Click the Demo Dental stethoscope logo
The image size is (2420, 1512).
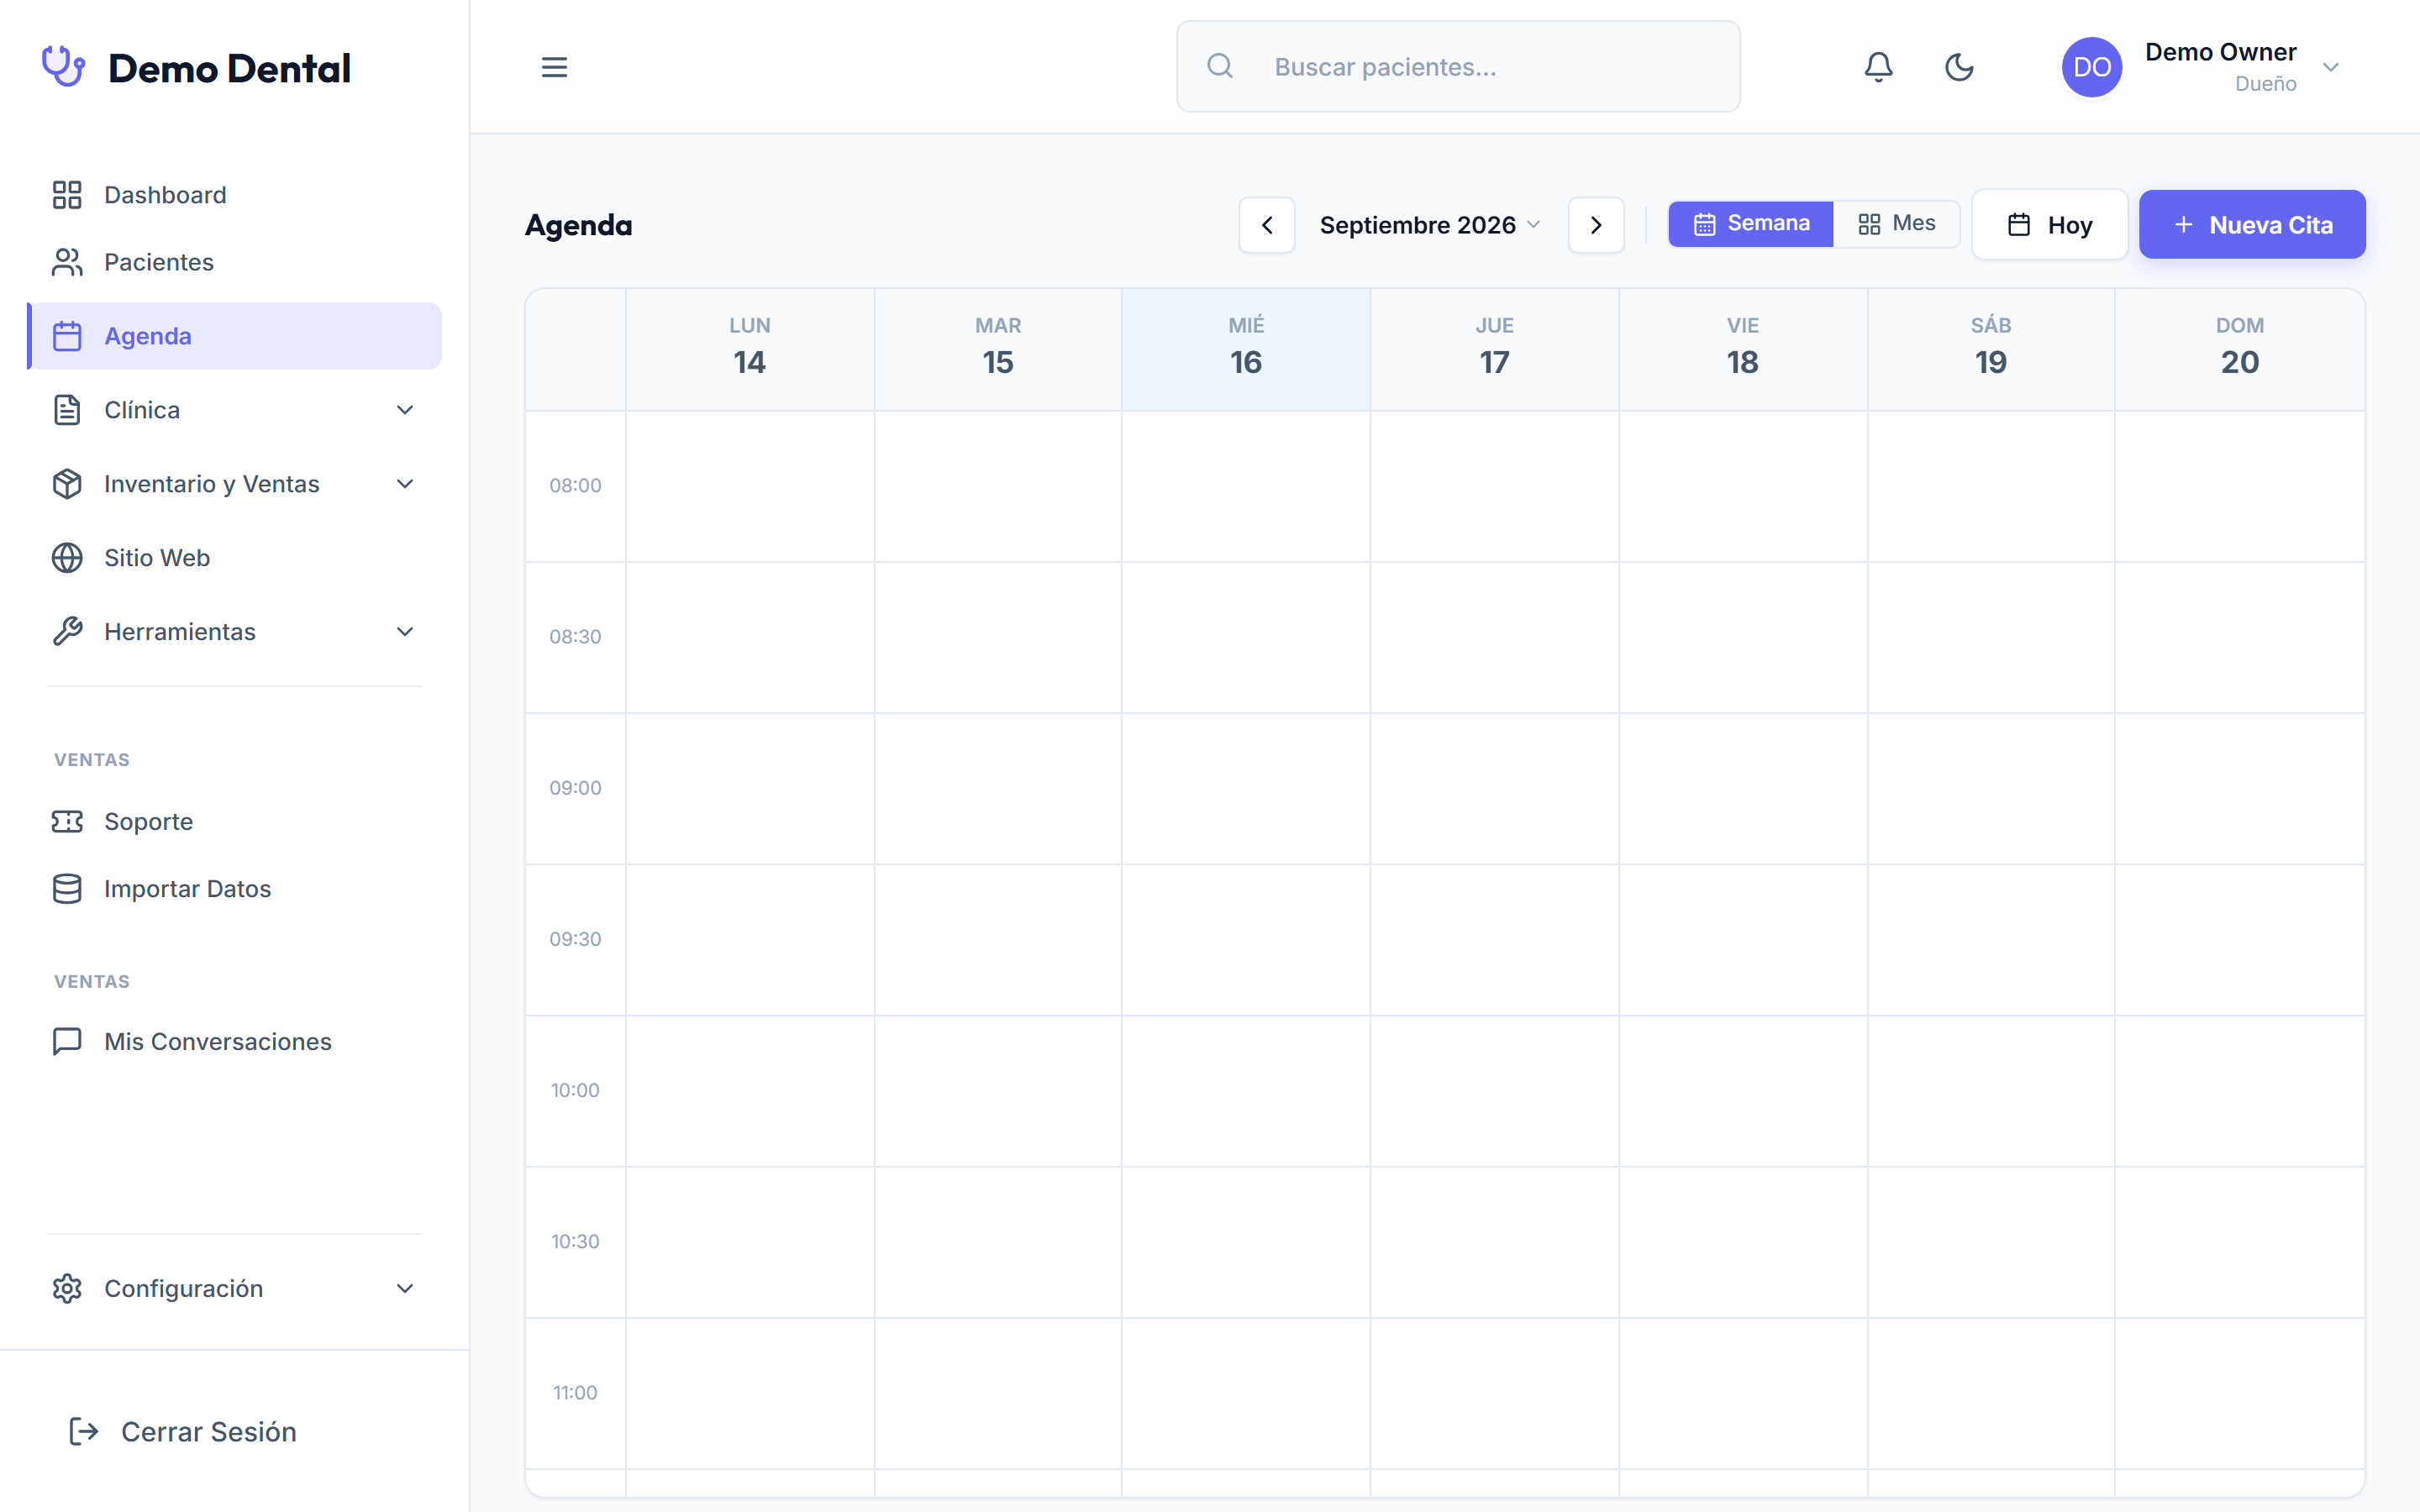click(x=63, y=67)
